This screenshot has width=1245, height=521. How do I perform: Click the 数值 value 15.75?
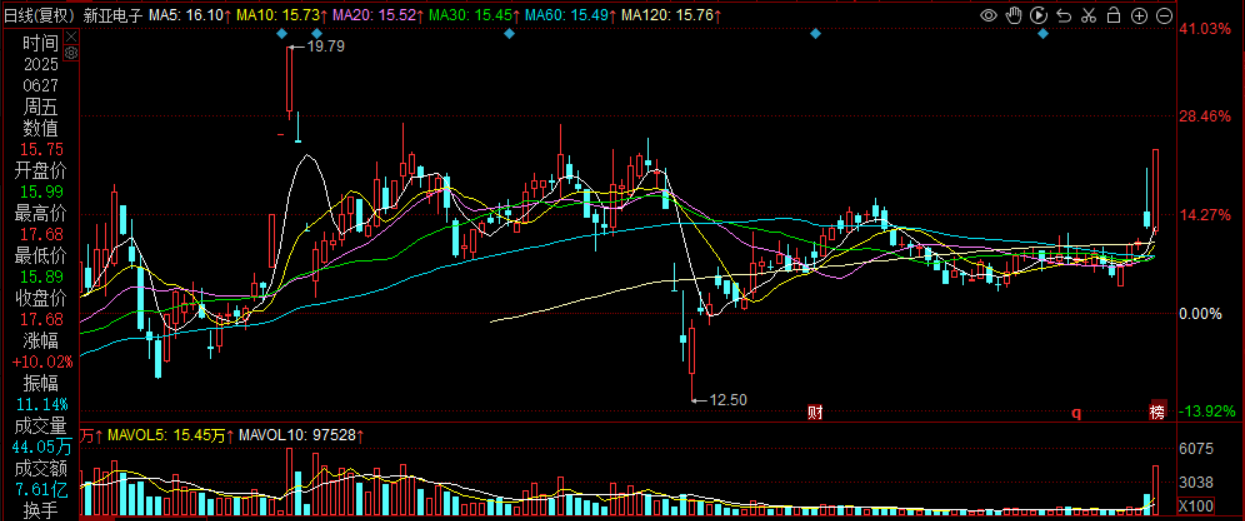coord(40,149)
